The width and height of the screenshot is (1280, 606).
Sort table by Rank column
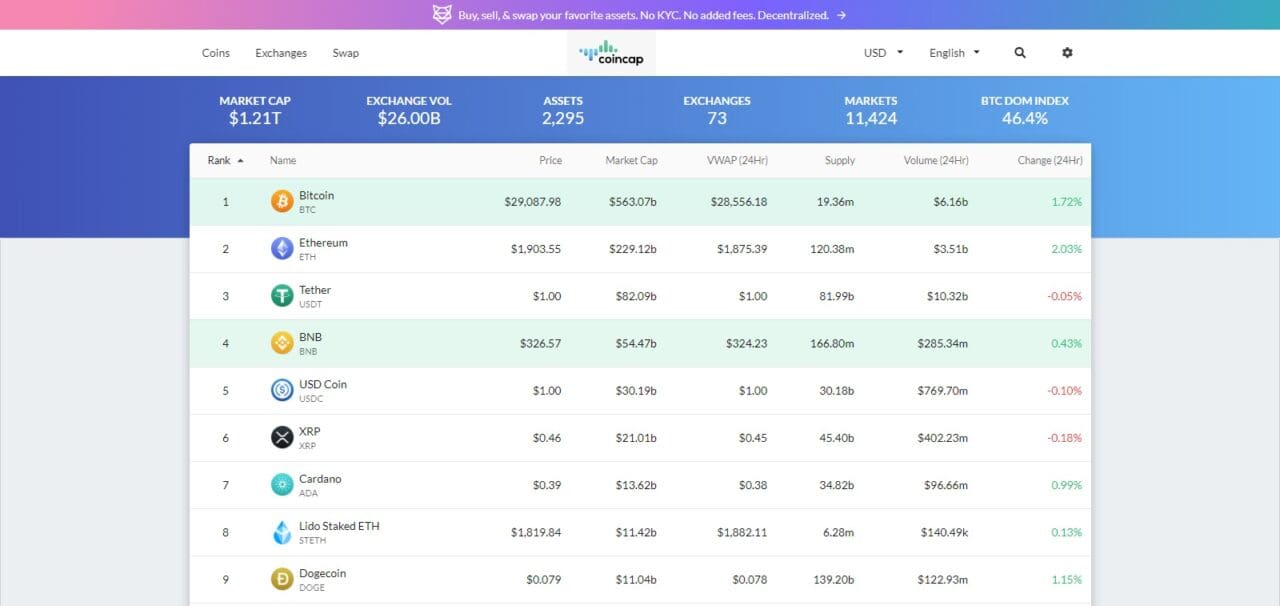(225, 160)
